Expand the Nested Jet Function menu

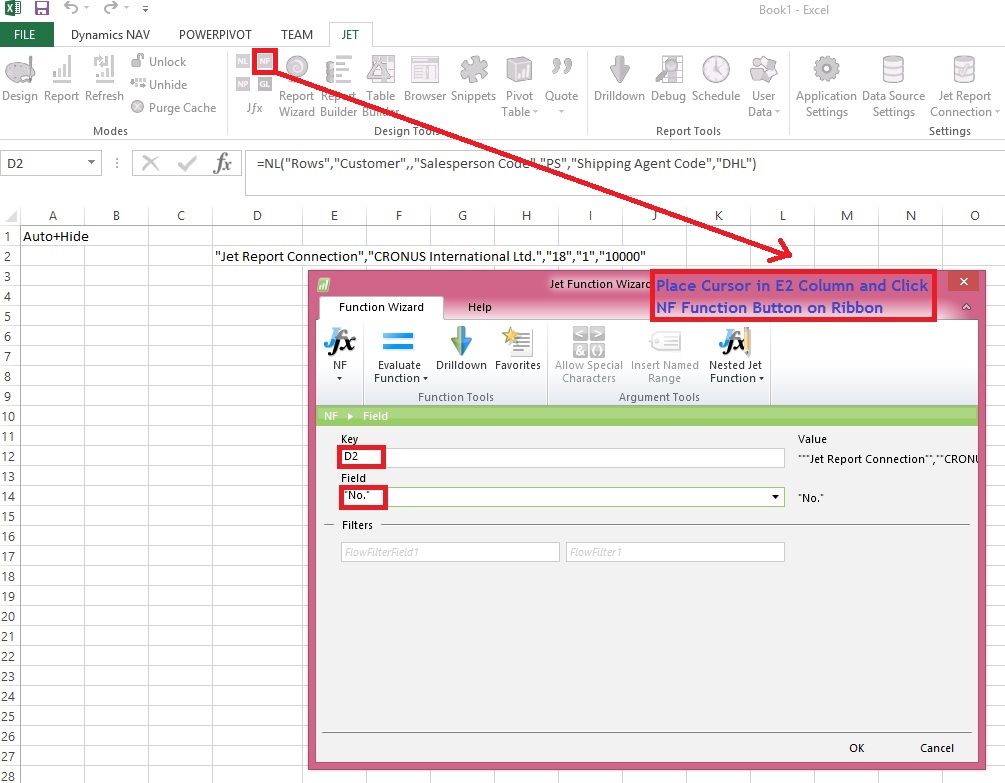point(735,356)
